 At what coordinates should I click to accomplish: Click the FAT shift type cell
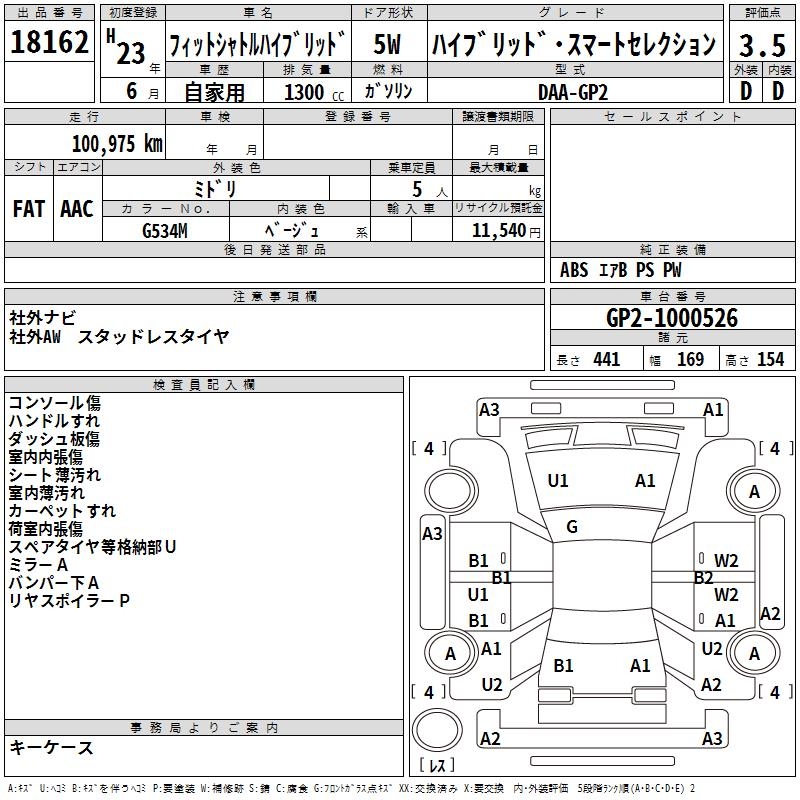[x=28, y=208]
